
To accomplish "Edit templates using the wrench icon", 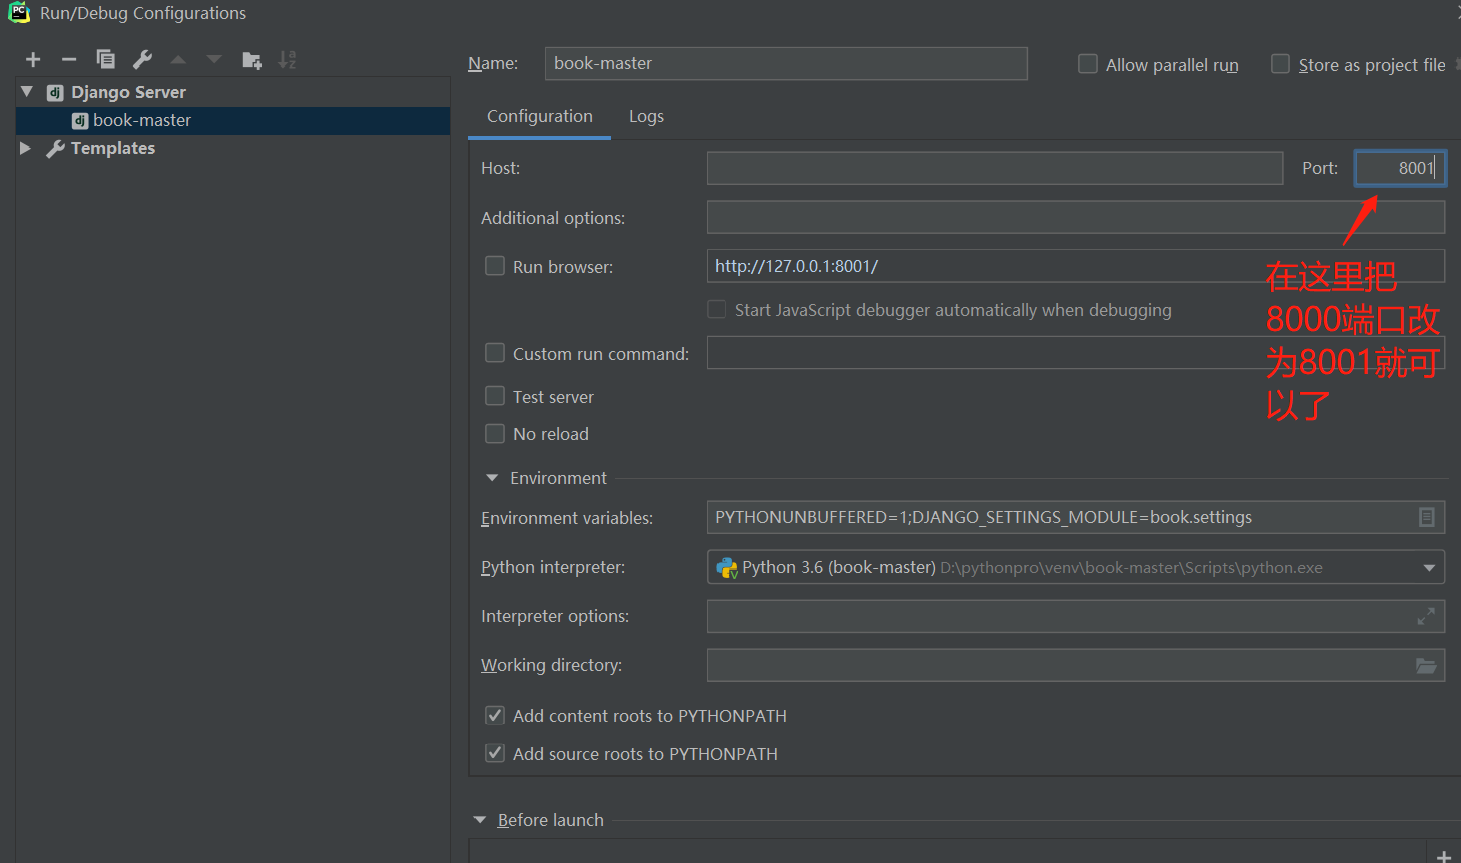I will click(142, 60).
